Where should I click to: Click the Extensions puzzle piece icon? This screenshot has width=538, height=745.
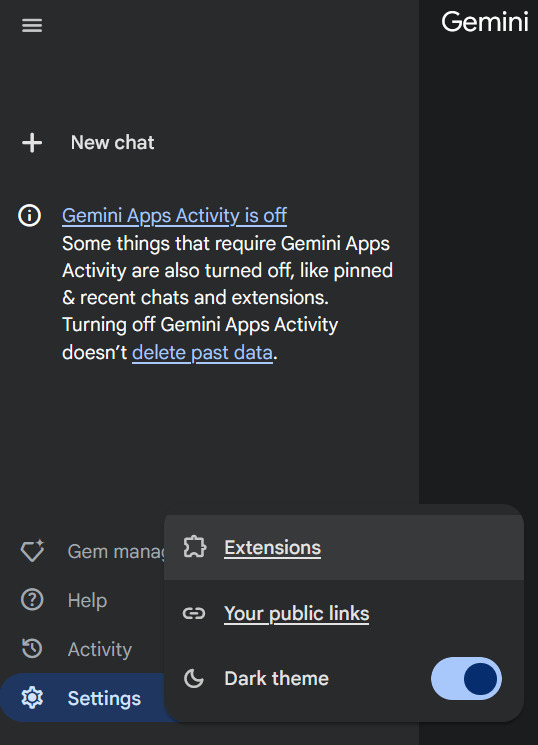[x=194, y=547]
